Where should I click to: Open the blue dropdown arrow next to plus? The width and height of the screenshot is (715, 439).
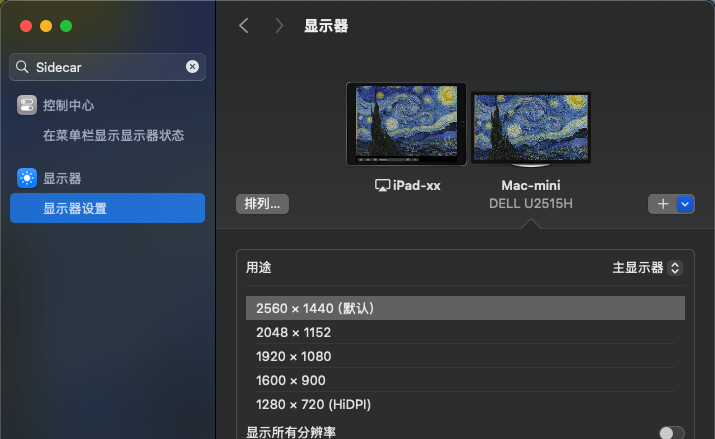point(685,204)
